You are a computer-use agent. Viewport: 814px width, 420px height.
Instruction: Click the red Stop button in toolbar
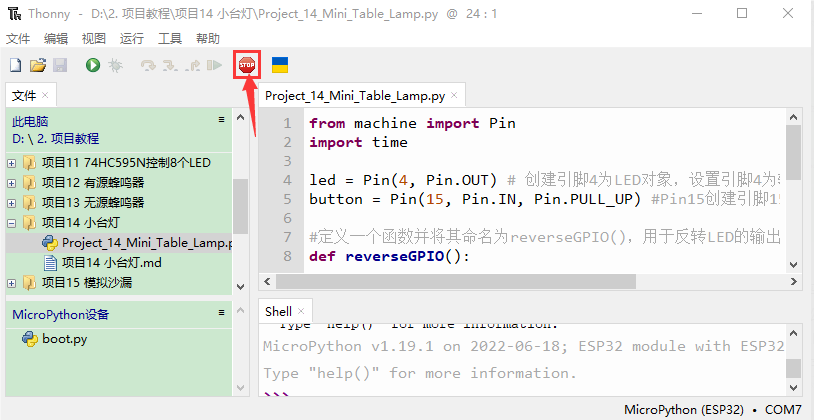click(246, 65)
